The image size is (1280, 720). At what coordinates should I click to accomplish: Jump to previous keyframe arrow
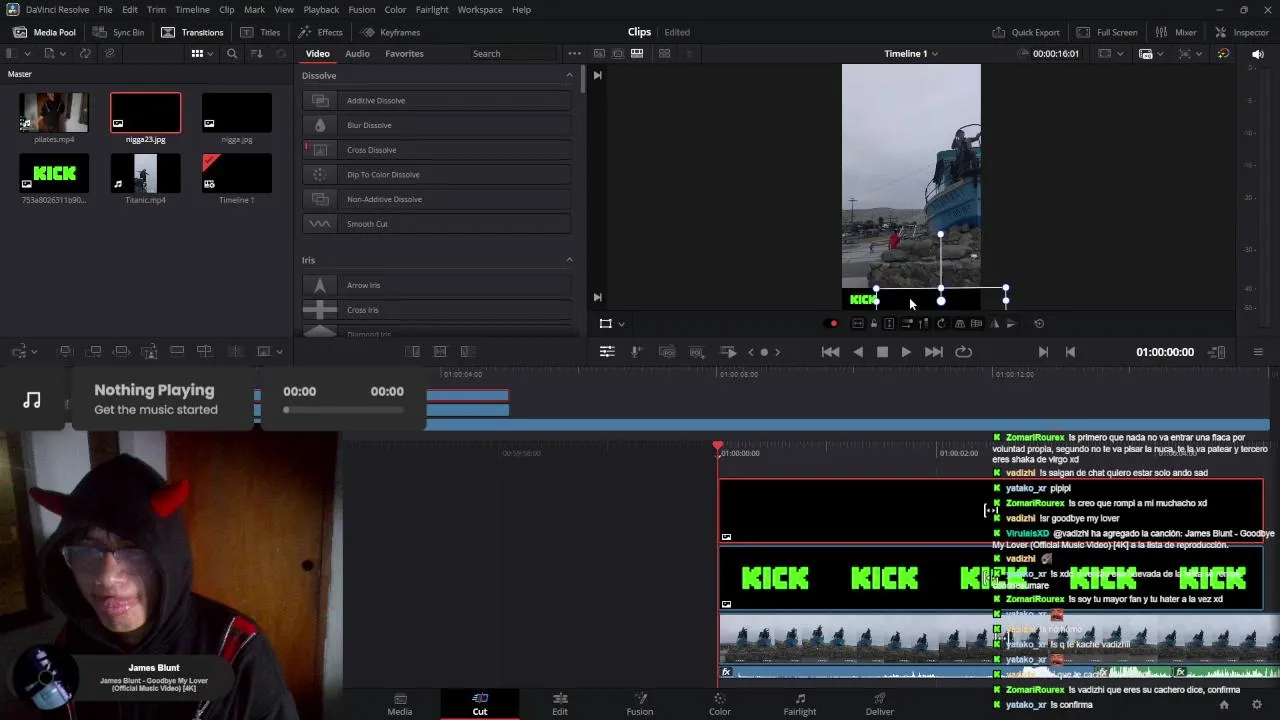751,352
